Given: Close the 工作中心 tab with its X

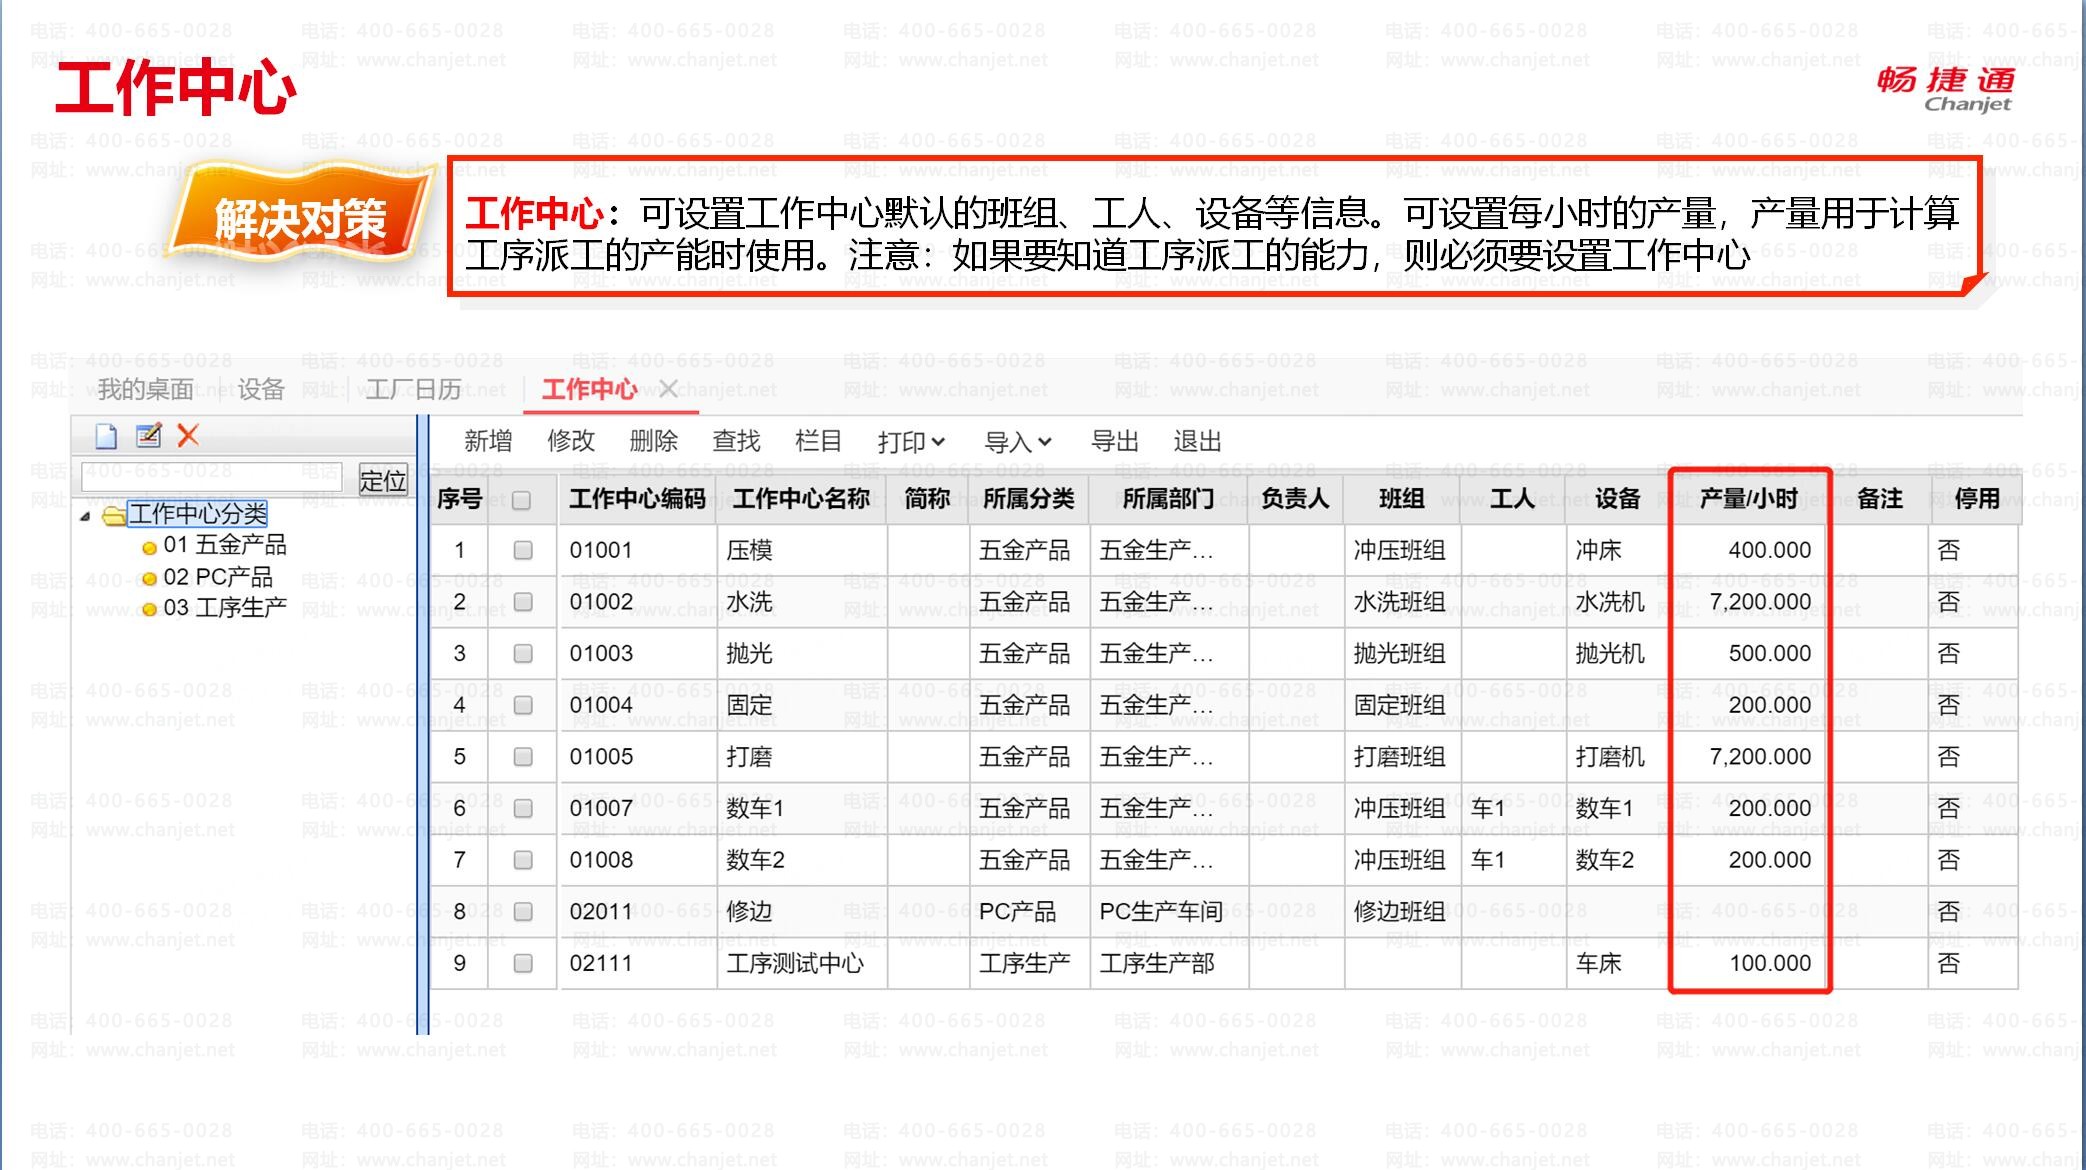Looking at the screenshot, I should point(669,389).
